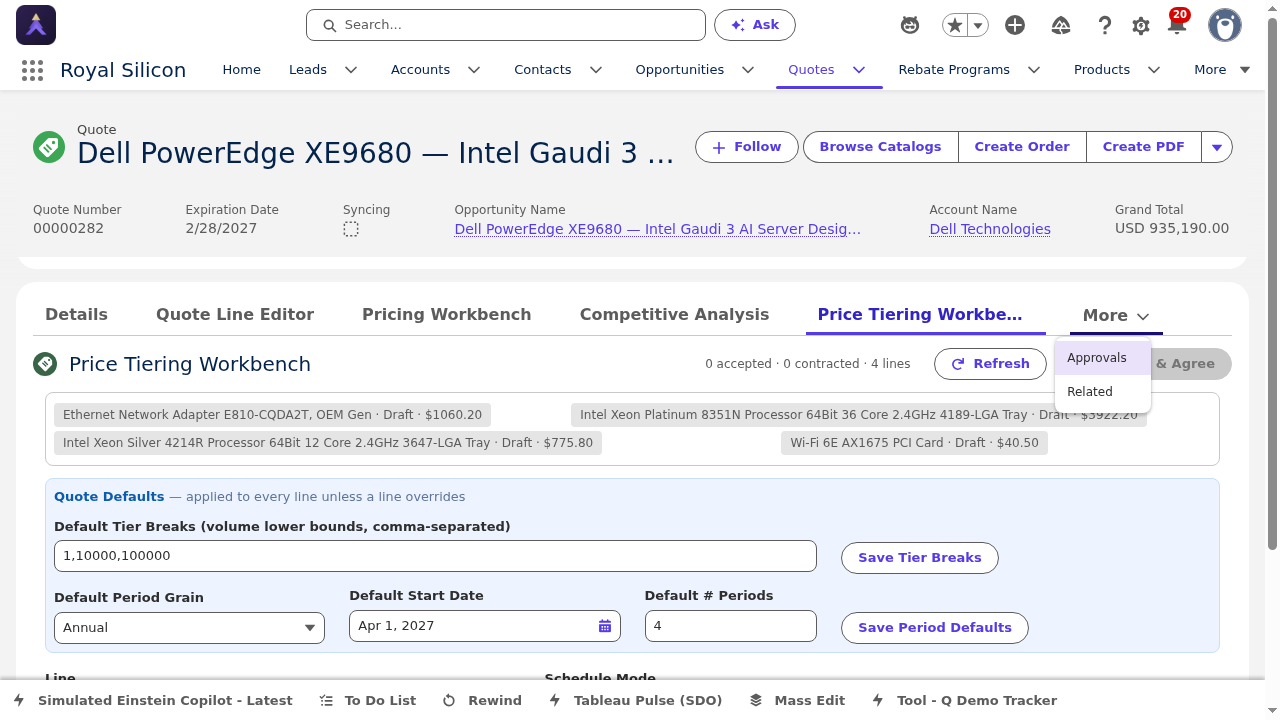Expand the Accounts nav dropdown chevron

coord(474,70)
